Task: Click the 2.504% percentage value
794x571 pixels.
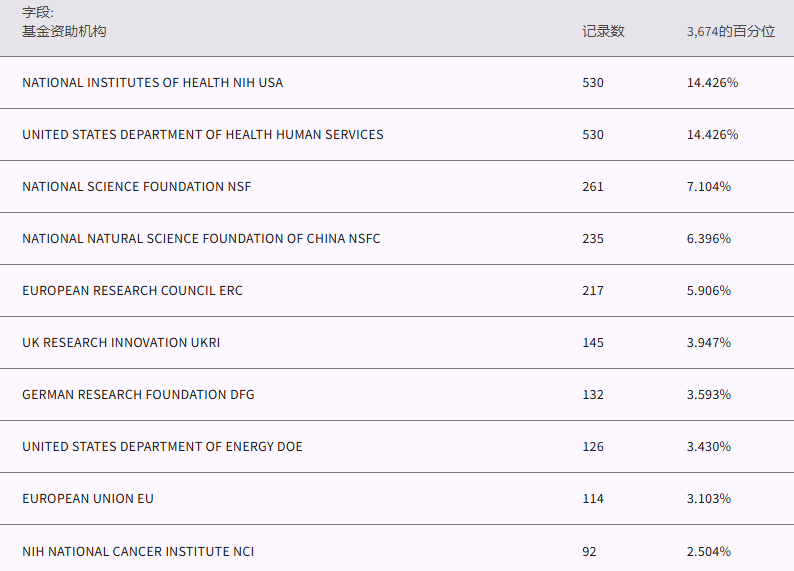Action: 708,552
